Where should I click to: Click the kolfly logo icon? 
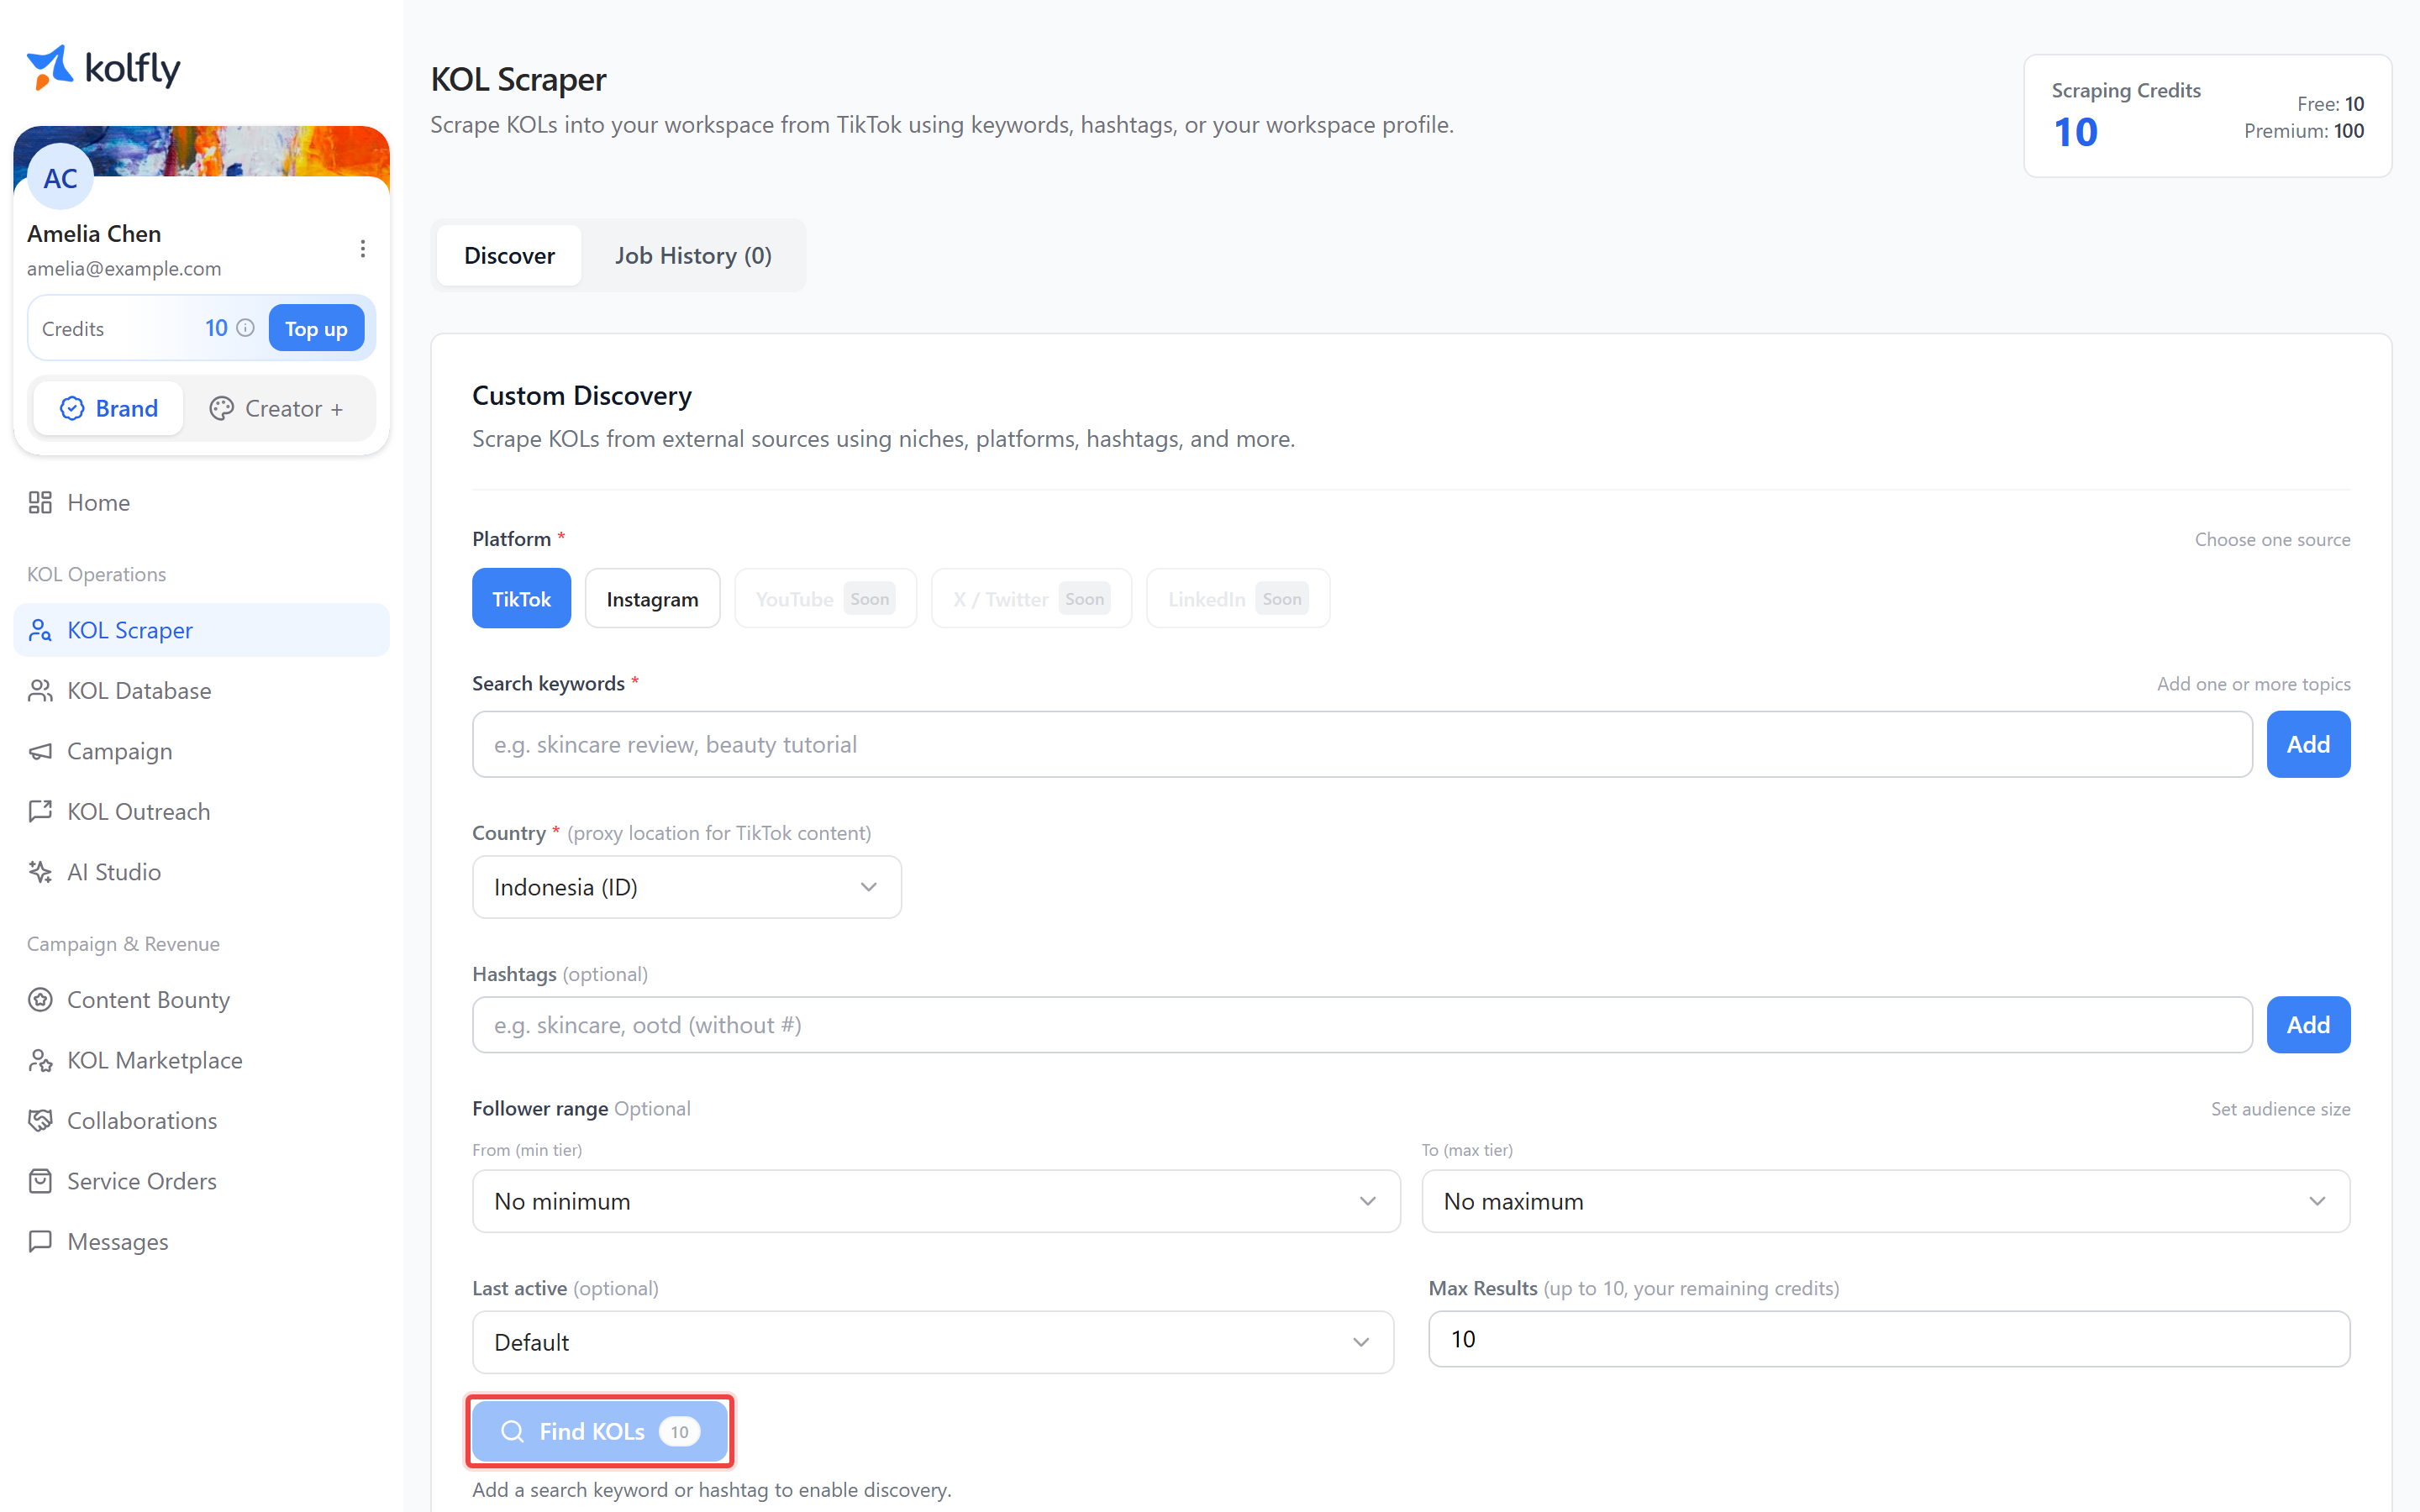click(x=50, y=67)
